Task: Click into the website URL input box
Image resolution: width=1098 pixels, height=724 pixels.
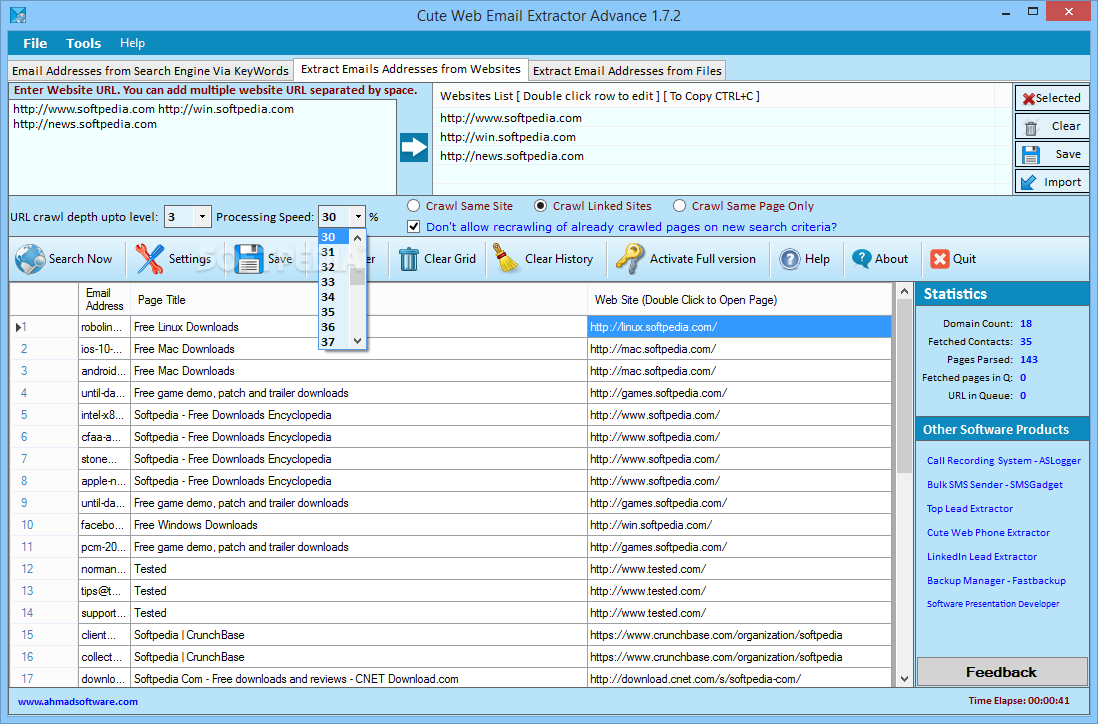Action: [203, 147]
